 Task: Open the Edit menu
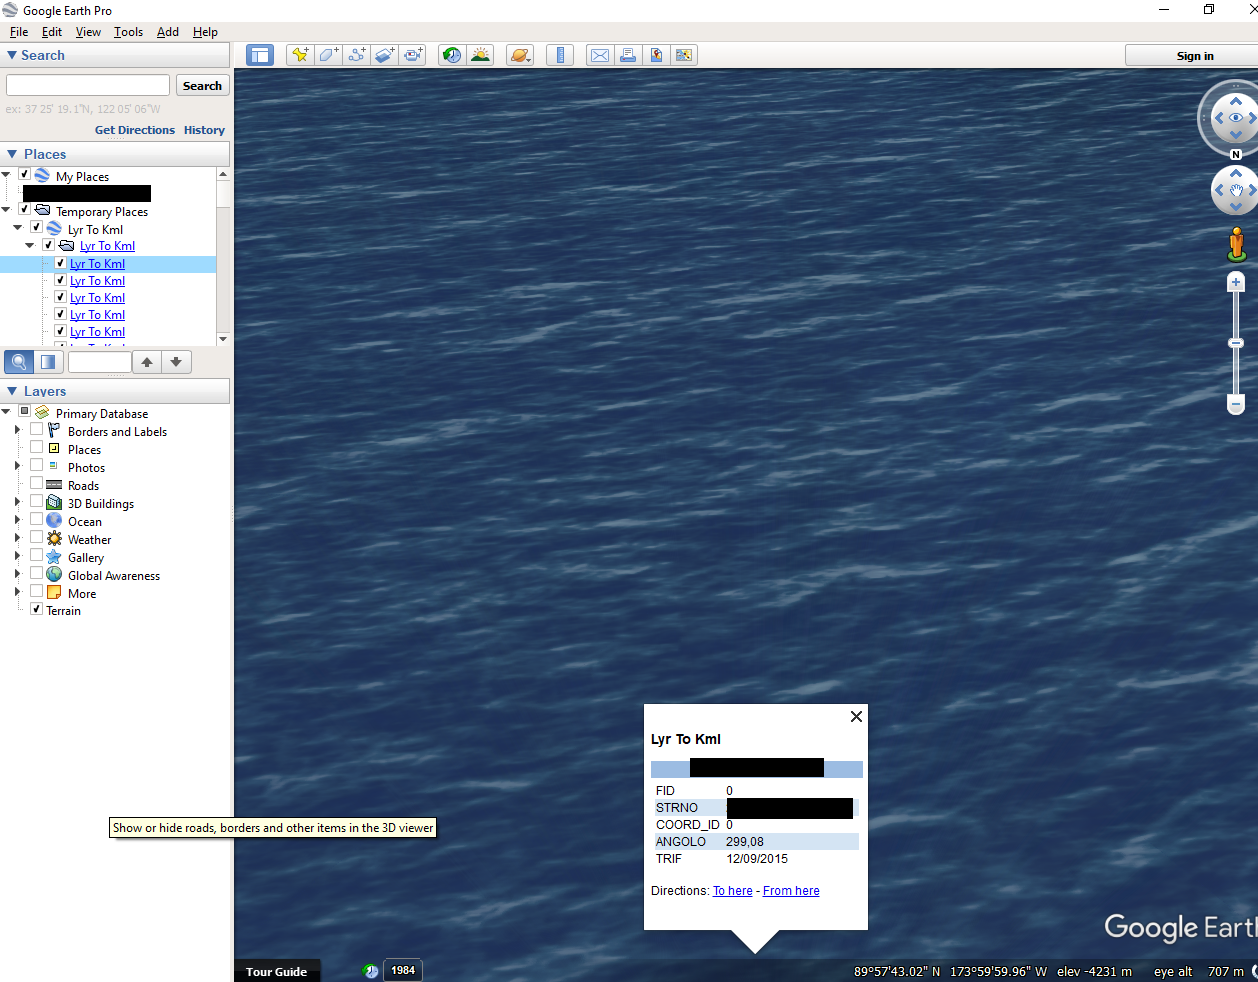click(x=52, y=32)
